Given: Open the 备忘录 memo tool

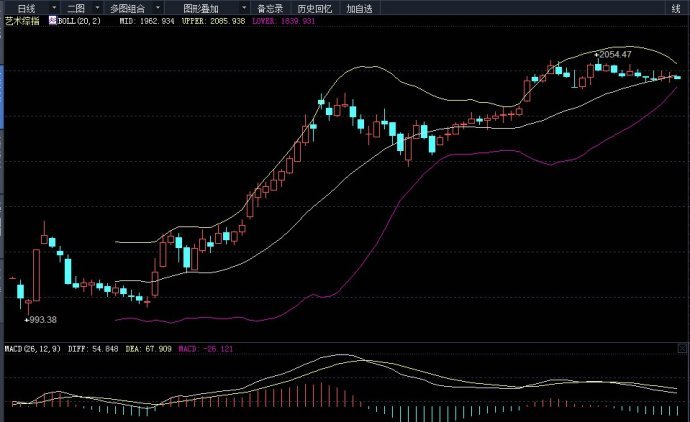Looking at the screenshot, I should [269, 7].
